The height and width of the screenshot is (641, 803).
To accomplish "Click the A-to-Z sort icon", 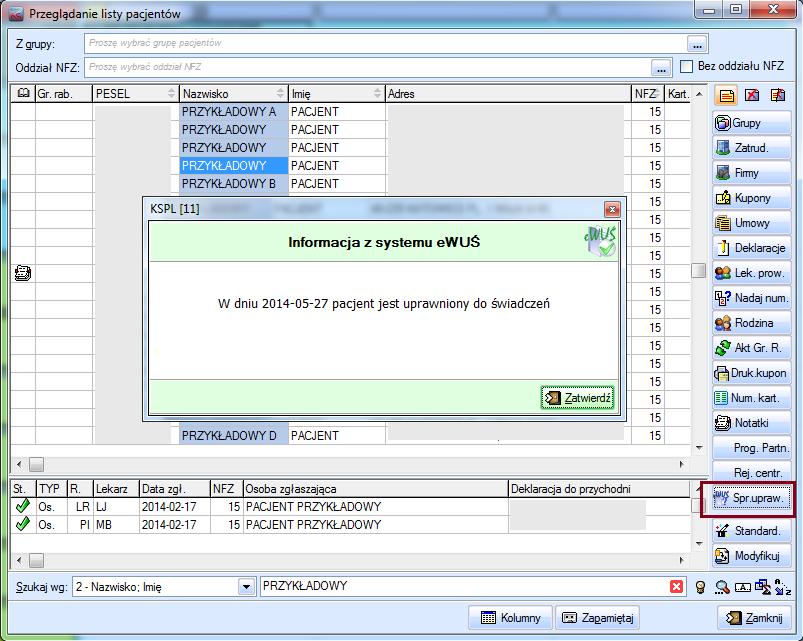I will [783, 587].
